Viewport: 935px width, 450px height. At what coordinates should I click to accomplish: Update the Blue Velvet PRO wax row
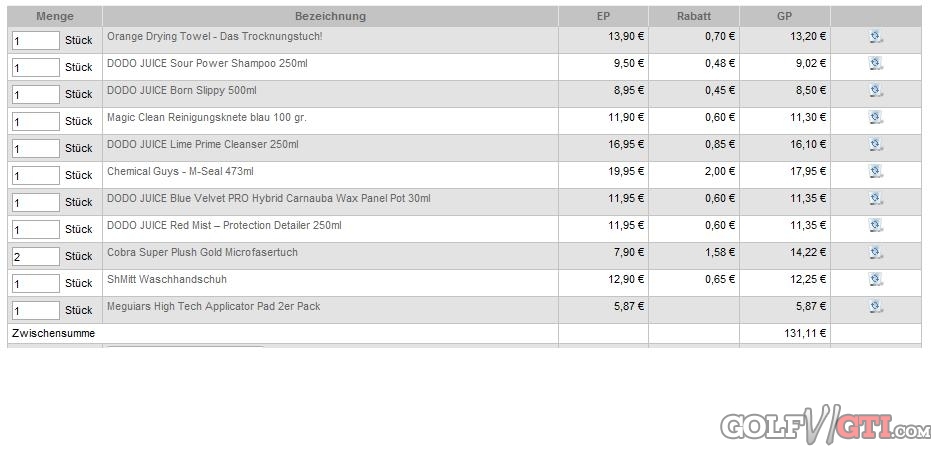876,199
